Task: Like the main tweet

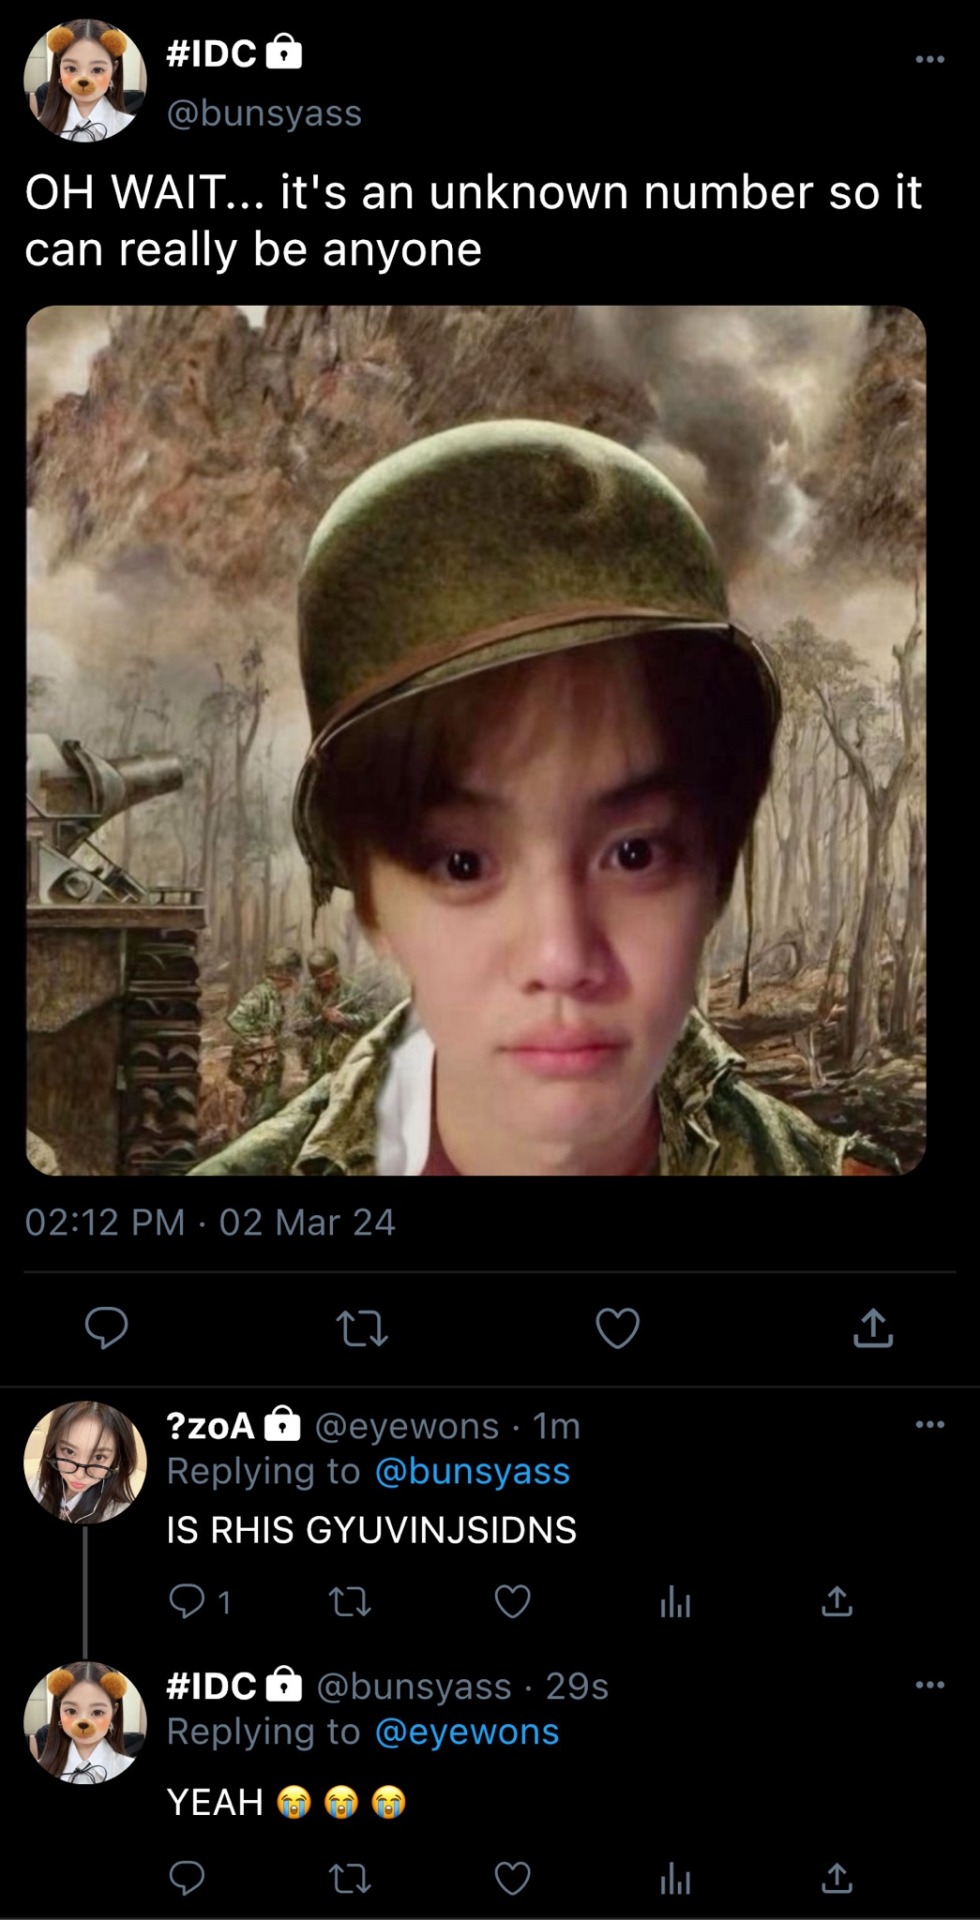Action: pyautogui.click(x=617, y=1328)
